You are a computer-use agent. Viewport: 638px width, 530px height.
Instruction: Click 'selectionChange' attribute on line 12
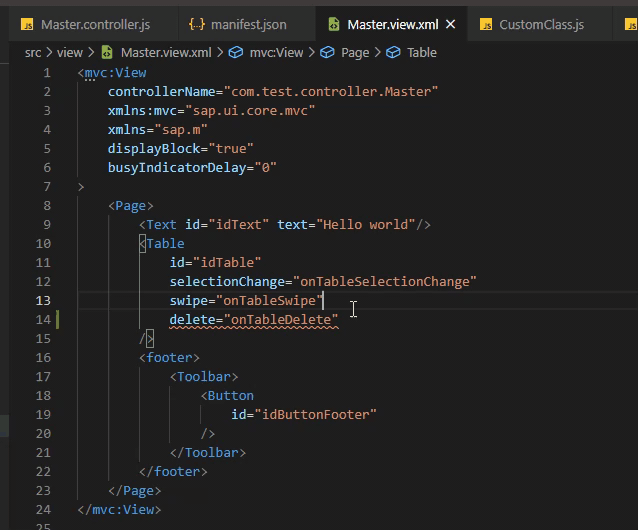[x=227, y=282]
